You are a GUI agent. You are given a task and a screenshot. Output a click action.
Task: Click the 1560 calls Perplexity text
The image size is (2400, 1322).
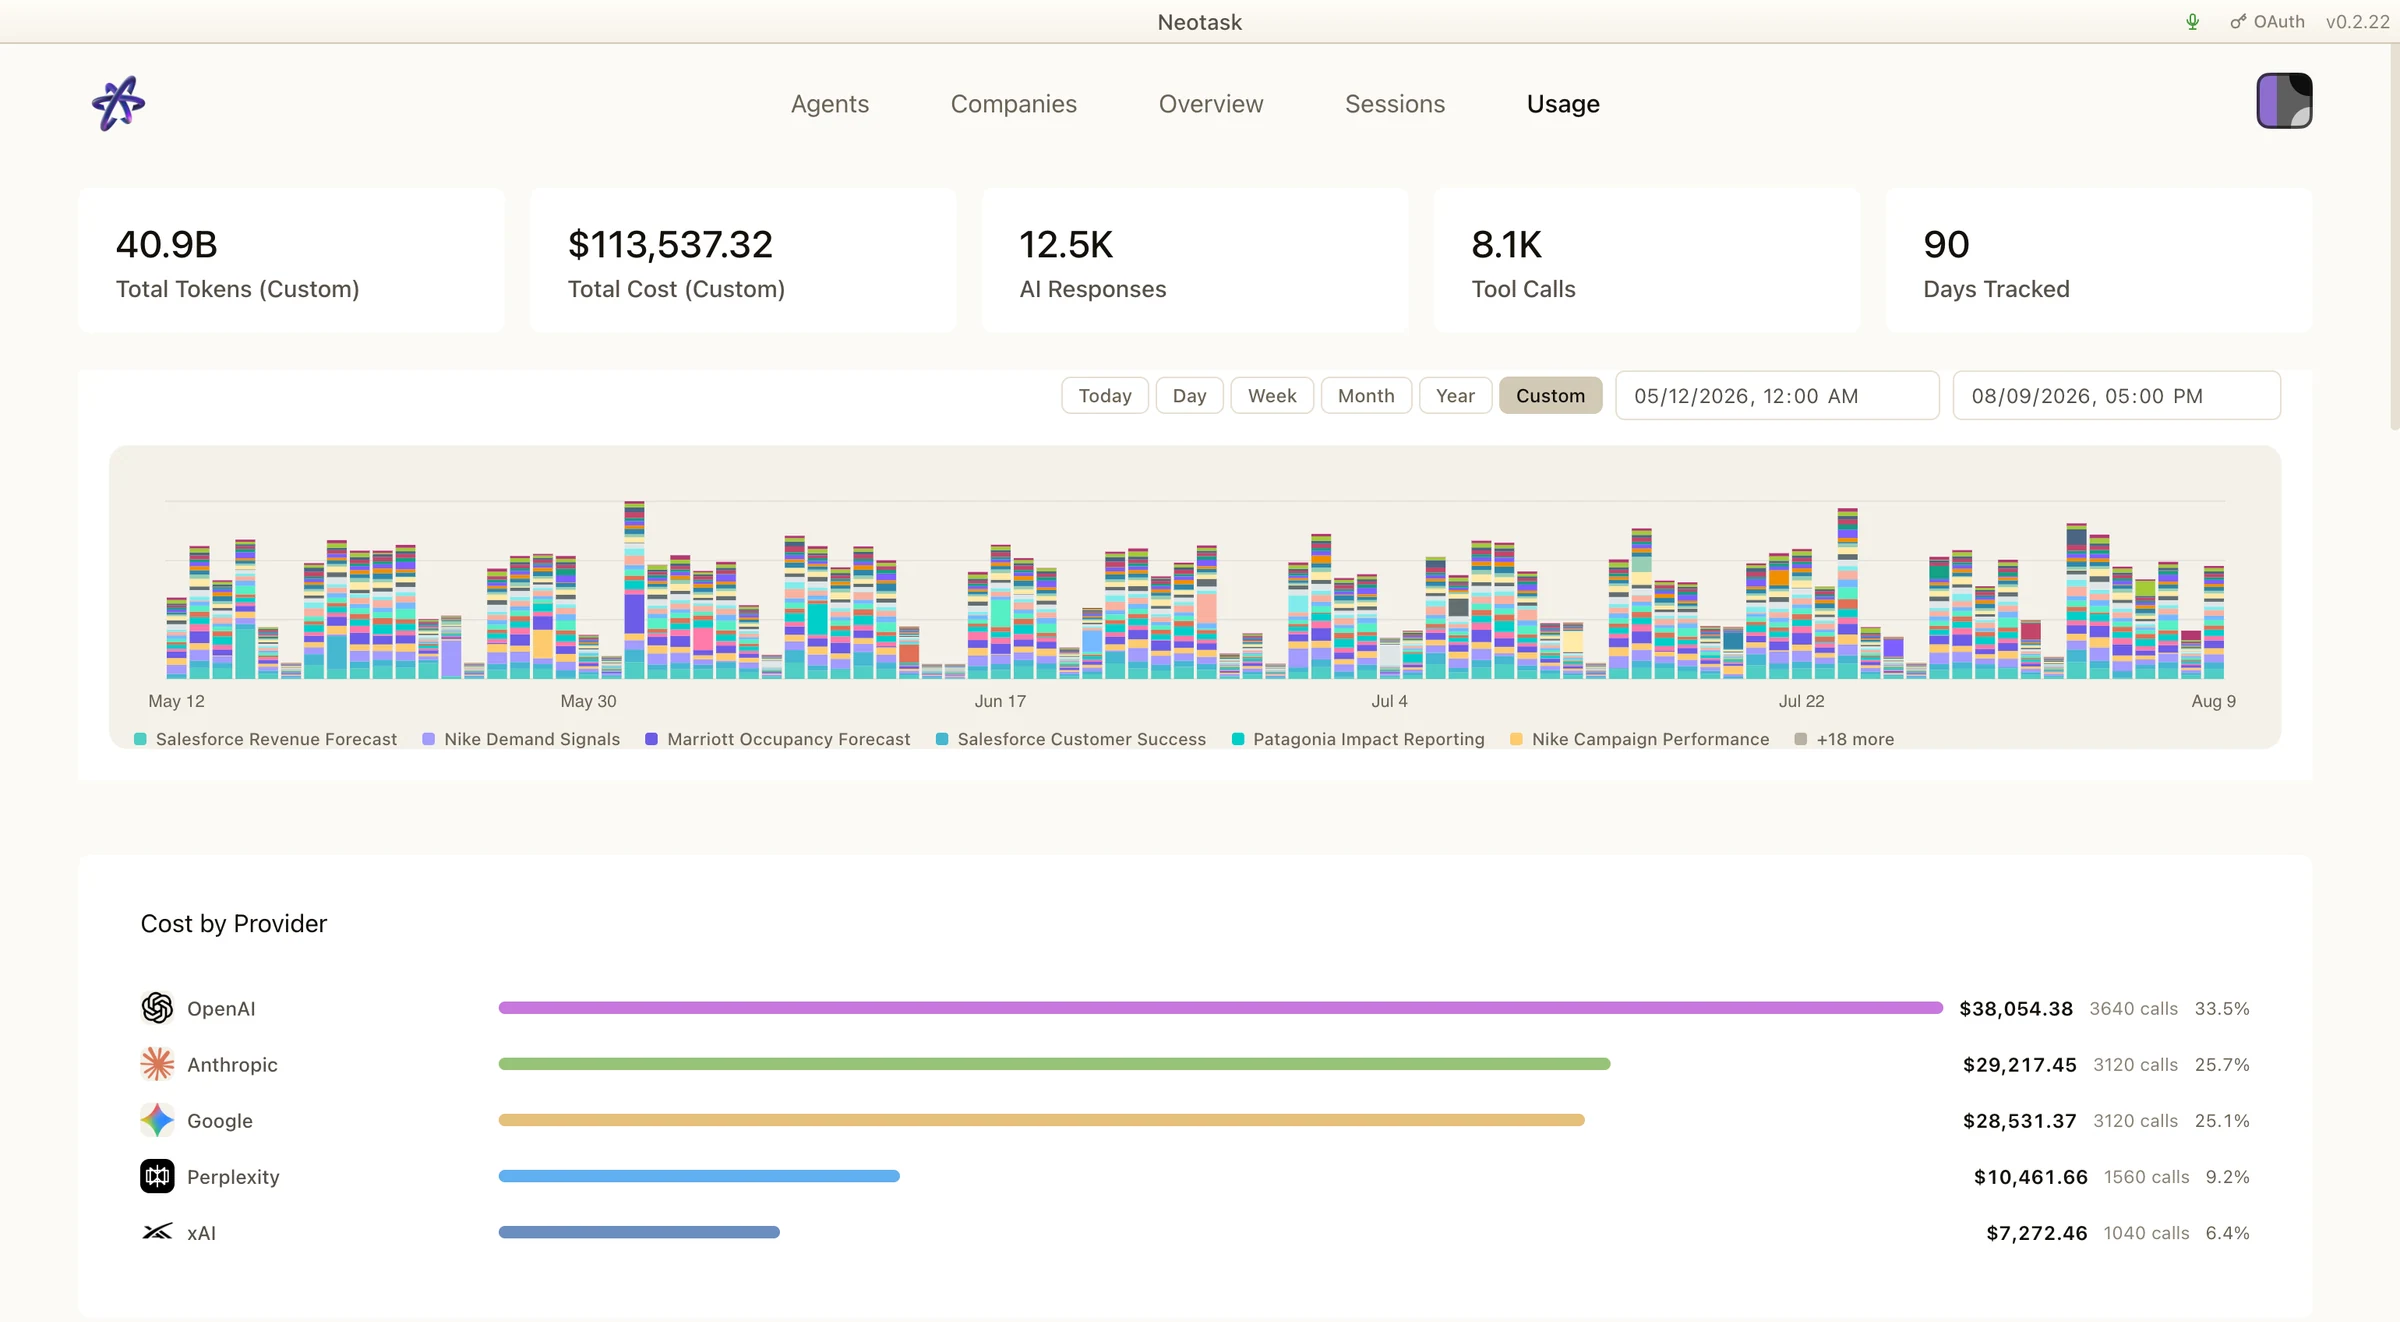point(2146,1177)
